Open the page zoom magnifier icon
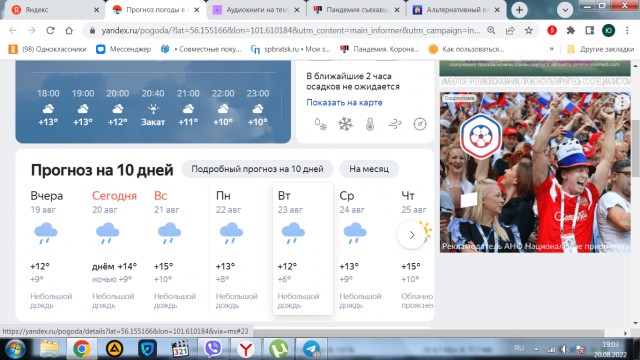640x360 pixels. pyautogui.click(x=491, y=30)
